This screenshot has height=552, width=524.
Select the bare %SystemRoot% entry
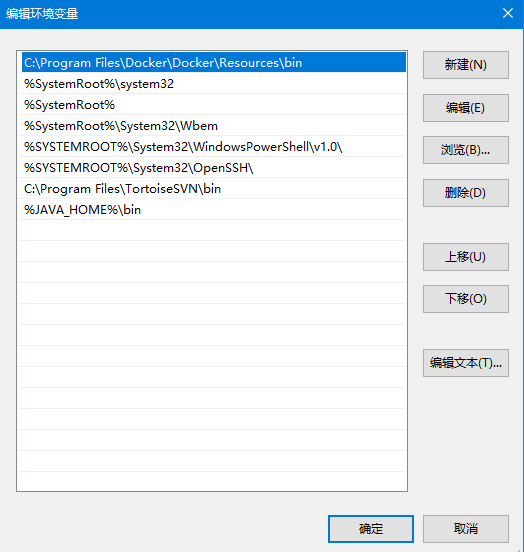[x=214, y=105]
